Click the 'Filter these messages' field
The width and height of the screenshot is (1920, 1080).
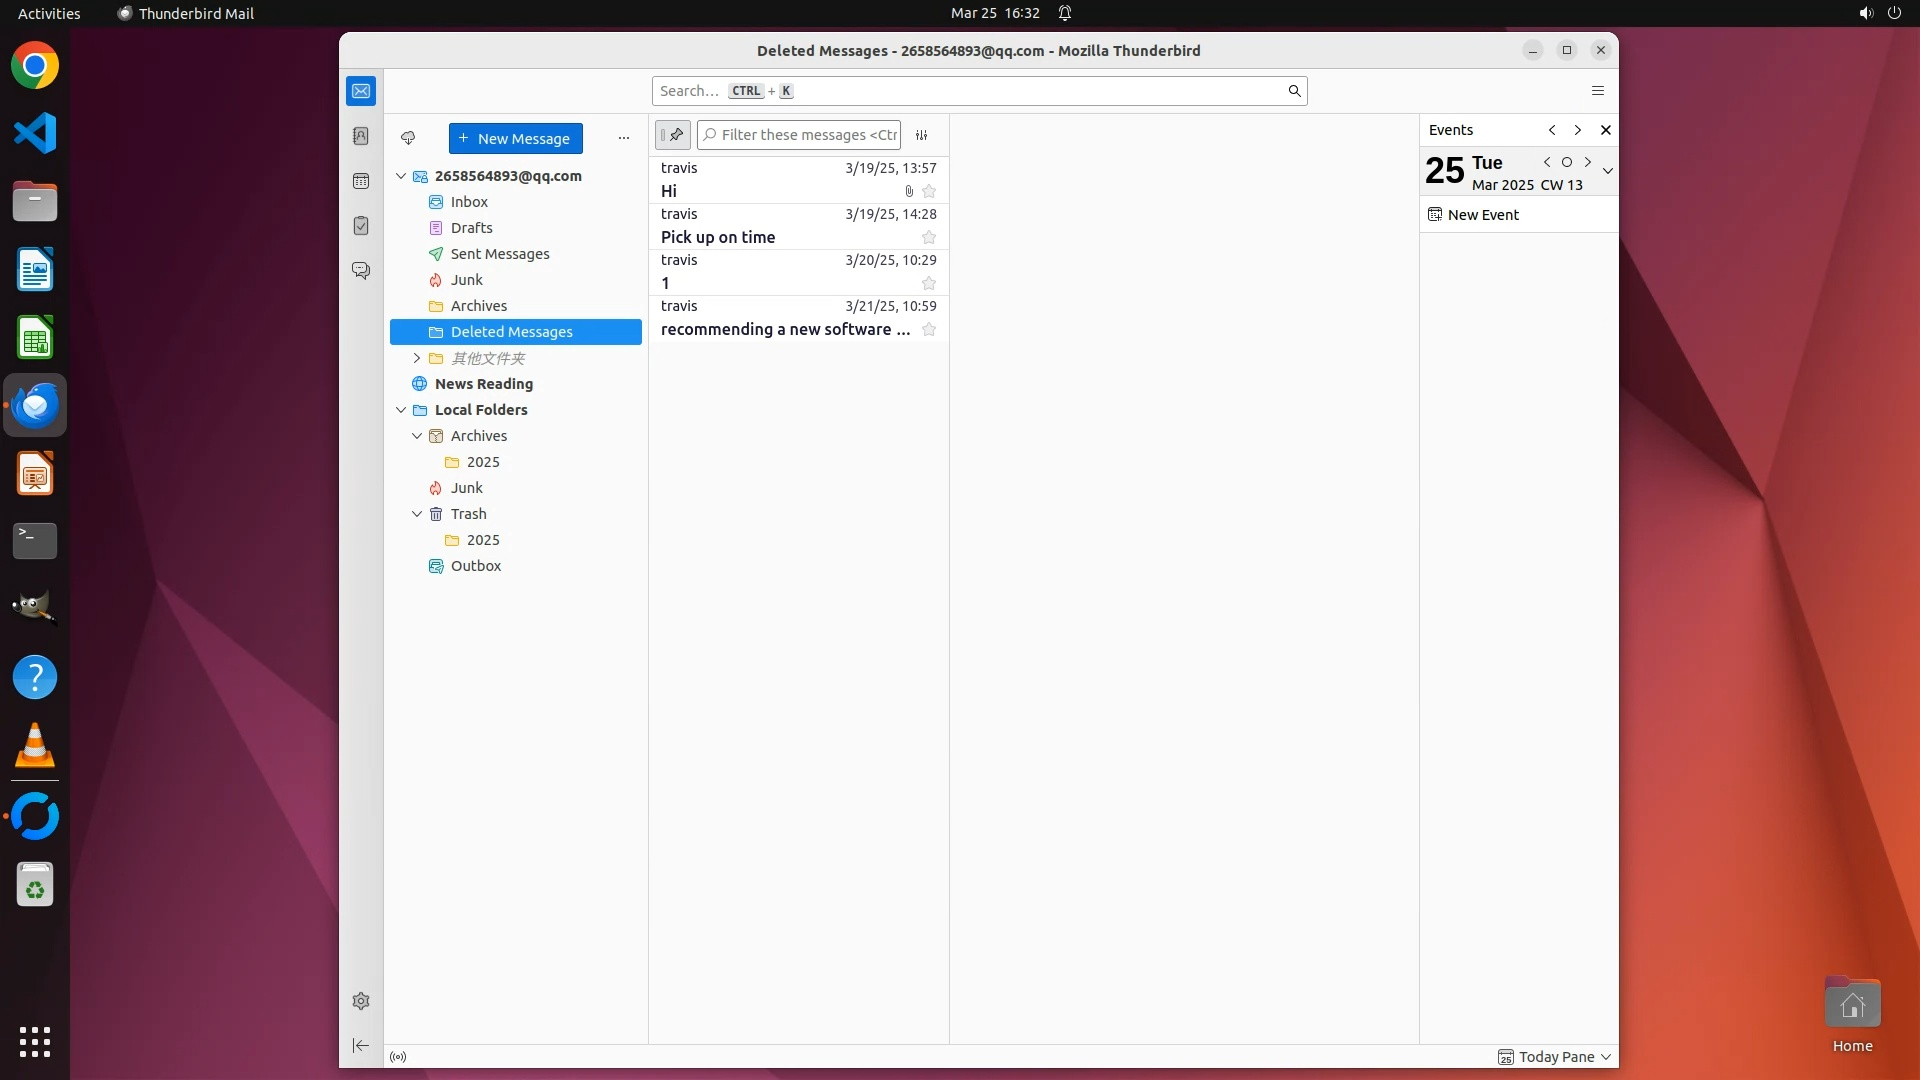(808, 135)
